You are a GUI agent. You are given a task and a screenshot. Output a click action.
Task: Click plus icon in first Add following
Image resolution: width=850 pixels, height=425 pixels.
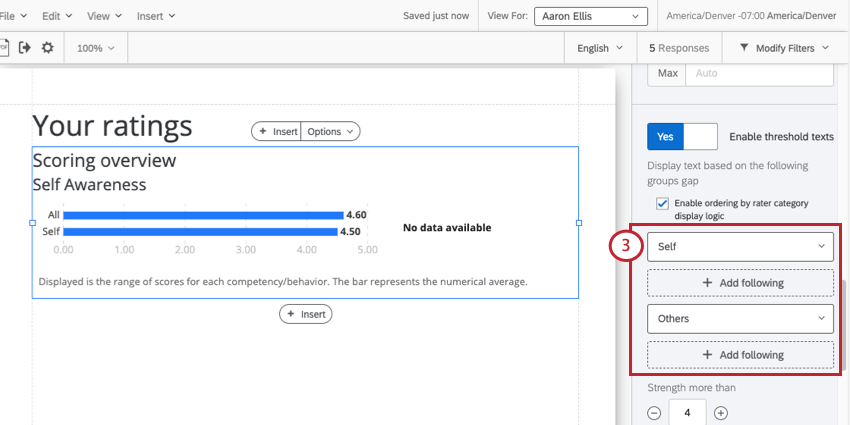707,282
